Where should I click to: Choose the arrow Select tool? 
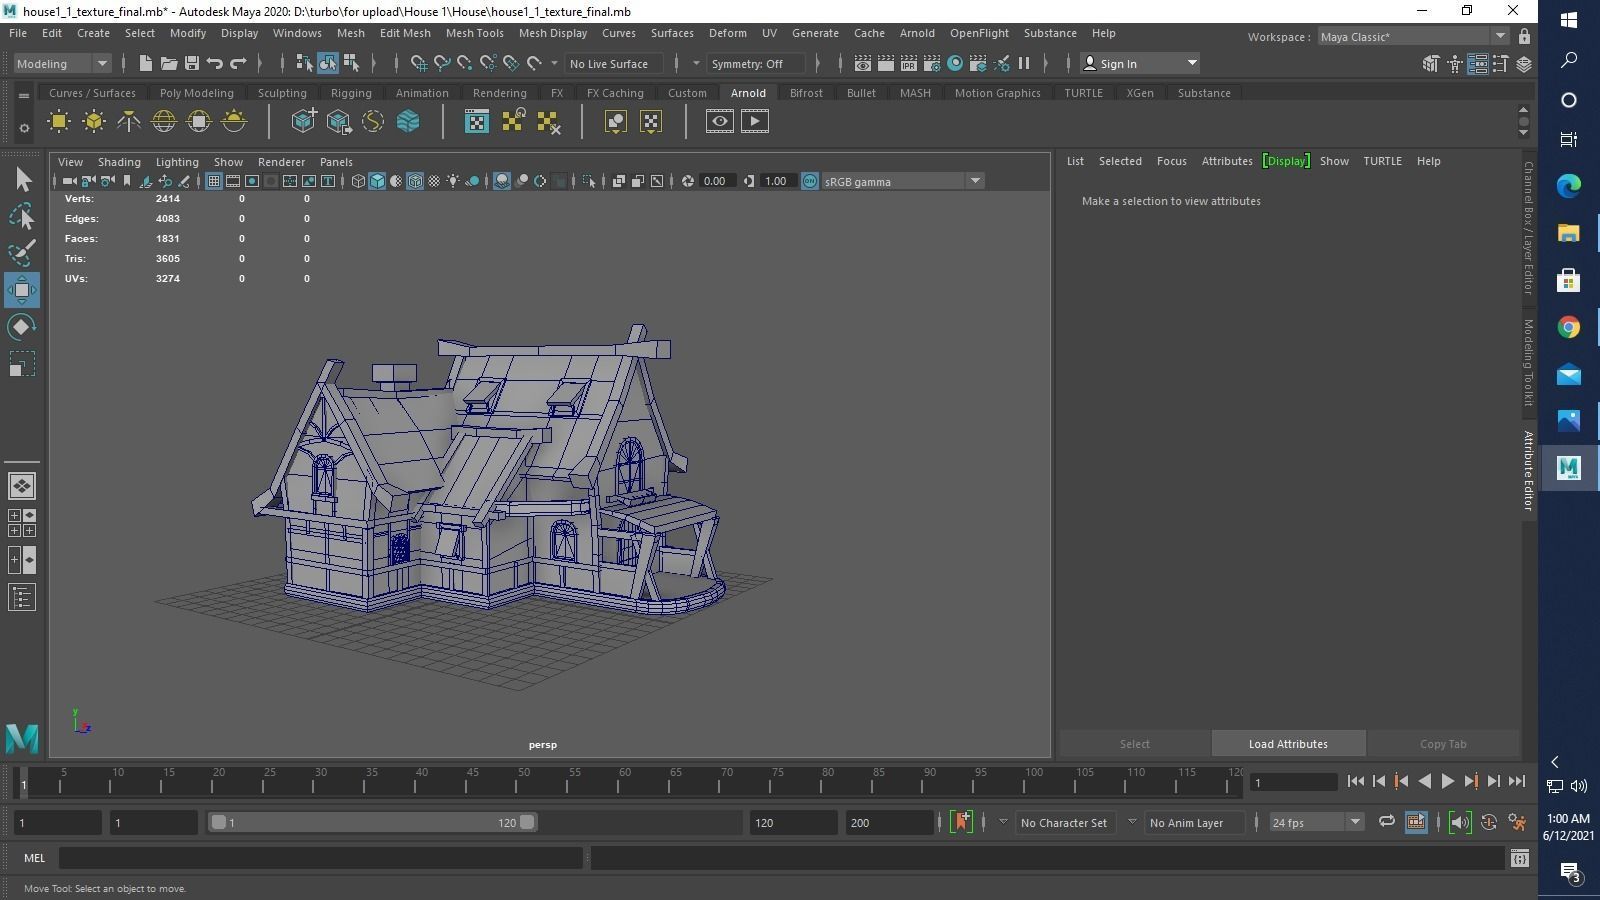point(22,179)
